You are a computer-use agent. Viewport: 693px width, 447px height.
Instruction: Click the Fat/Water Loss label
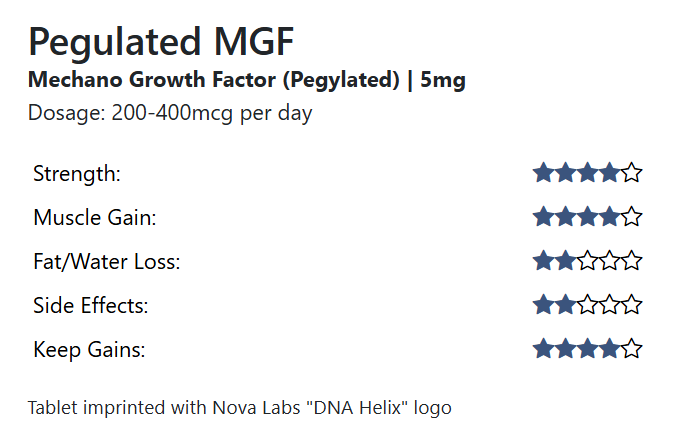tap(106, 262)
